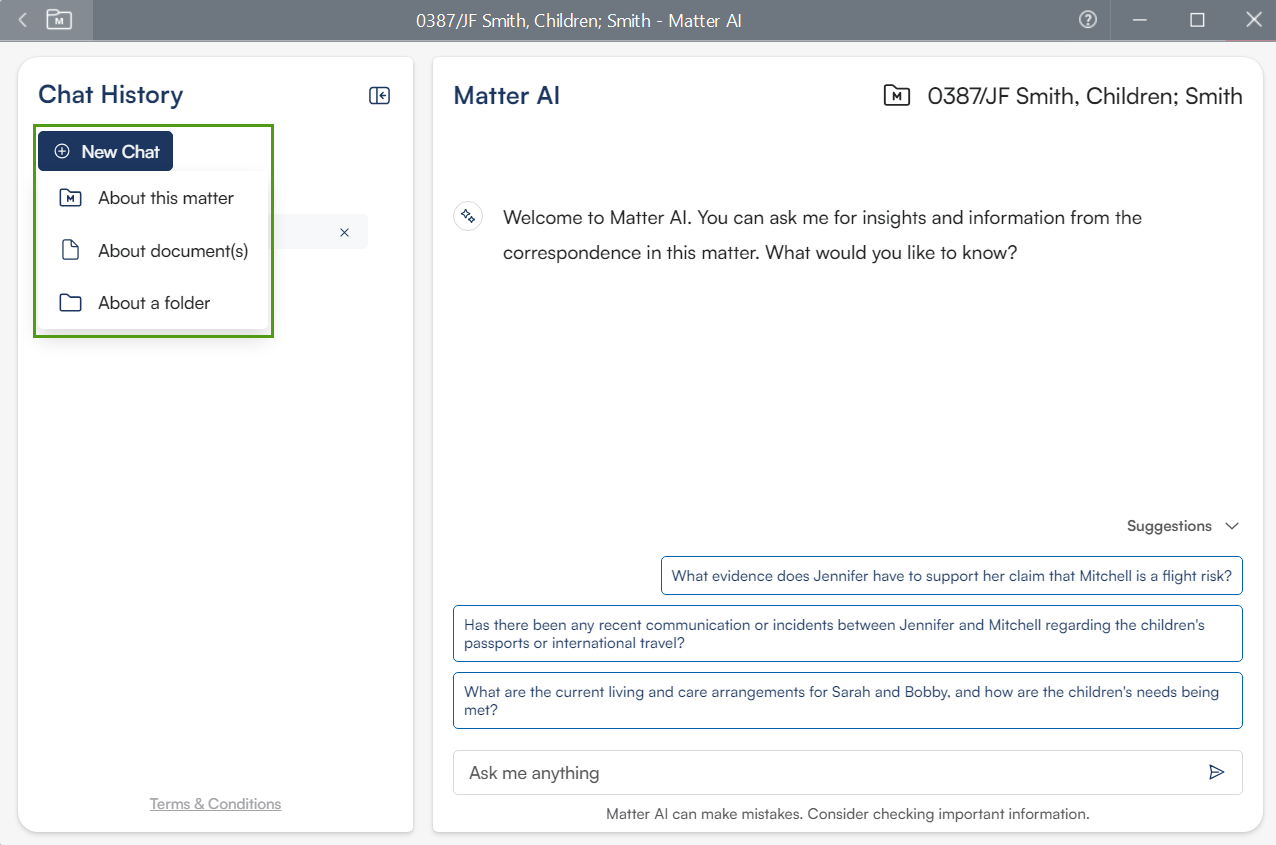Maximize the Matter AI window
The image size is (1276, 845).
pos(1197,20)
